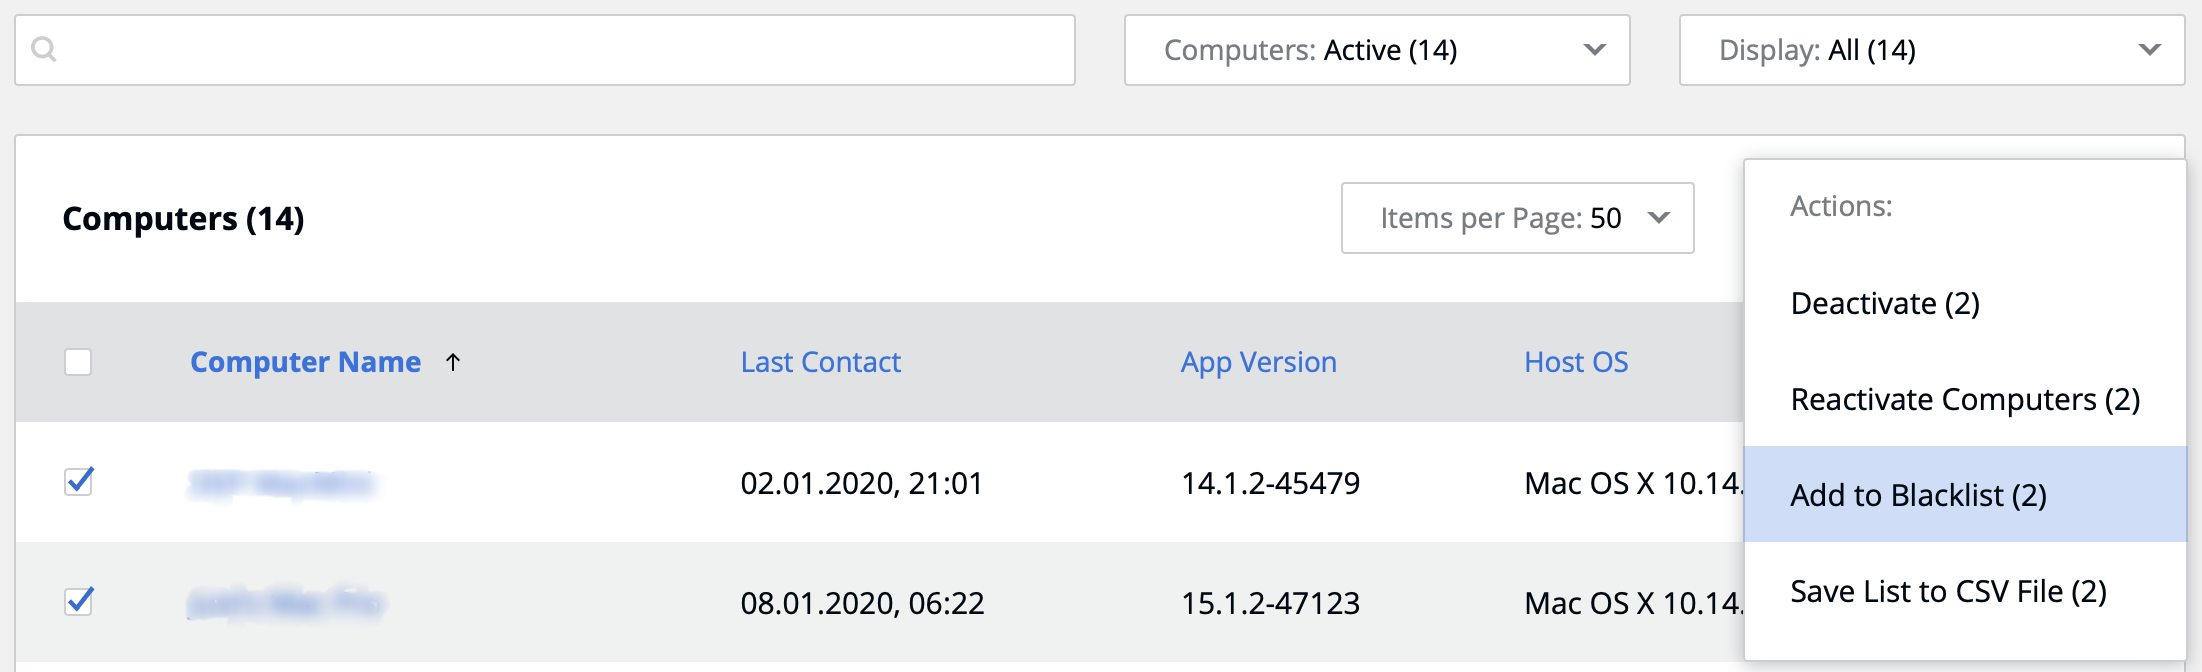Image resolution: width=2202 pixels, height=672 pixels.
Task: Tick the select-all checkbox in the table header
Action: 78,362
